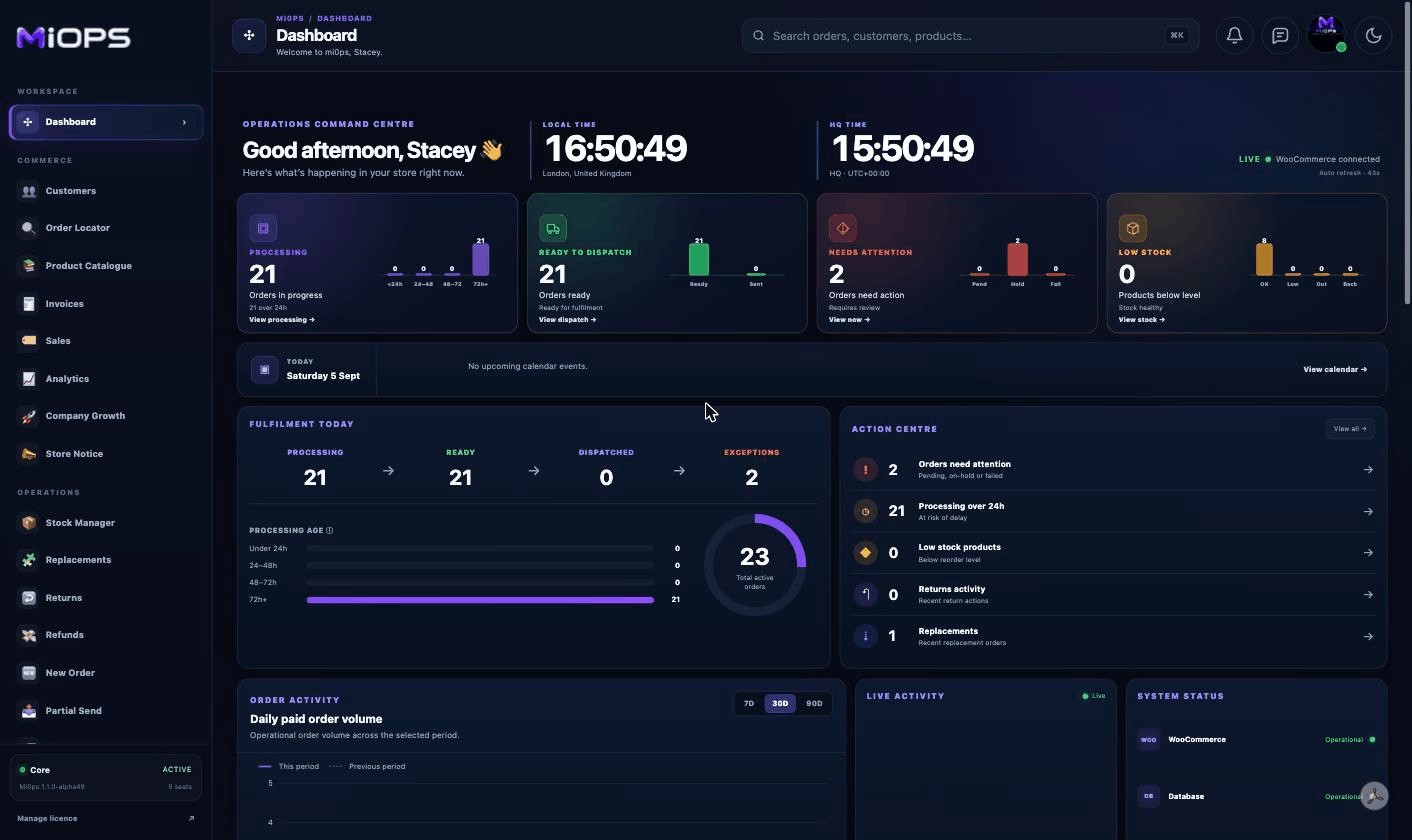
Task: Open Analytics in the sidebar
Action: 106,379
